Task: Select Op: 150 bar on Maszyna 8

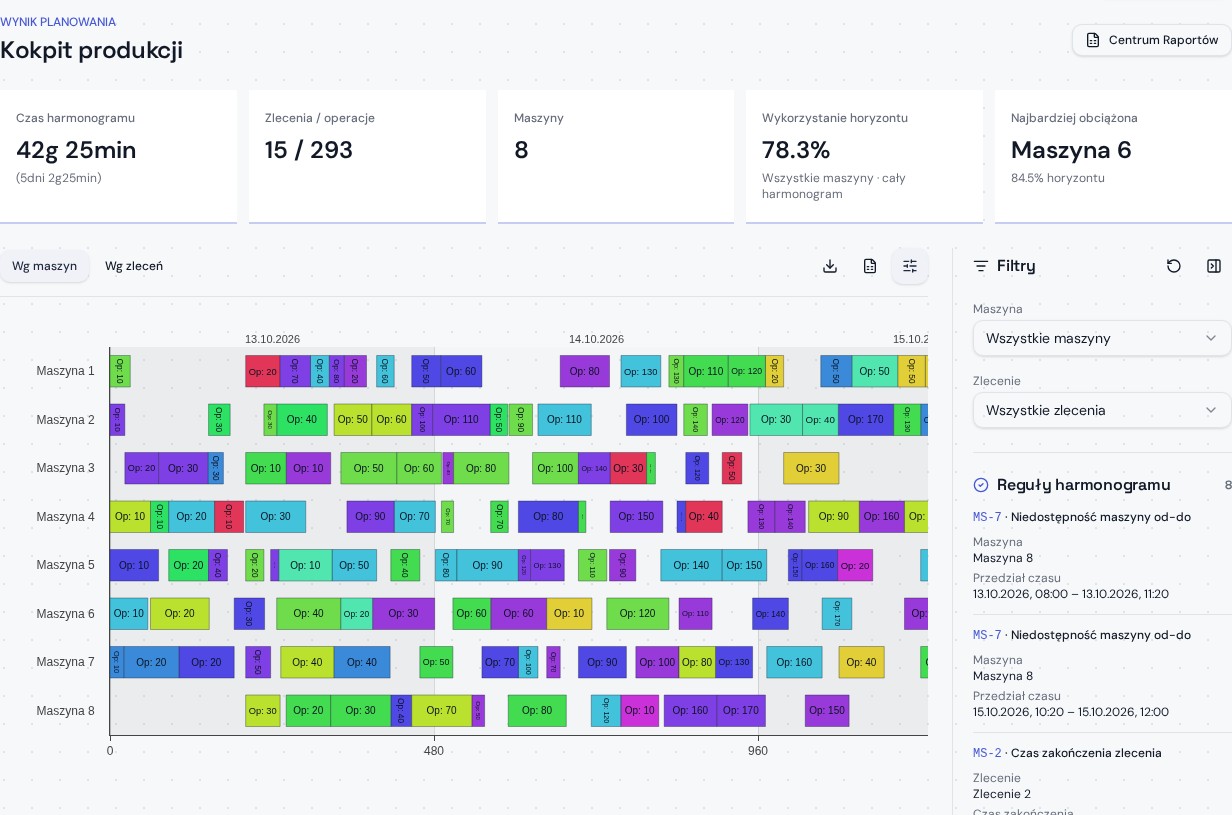Action: point(827,711)
